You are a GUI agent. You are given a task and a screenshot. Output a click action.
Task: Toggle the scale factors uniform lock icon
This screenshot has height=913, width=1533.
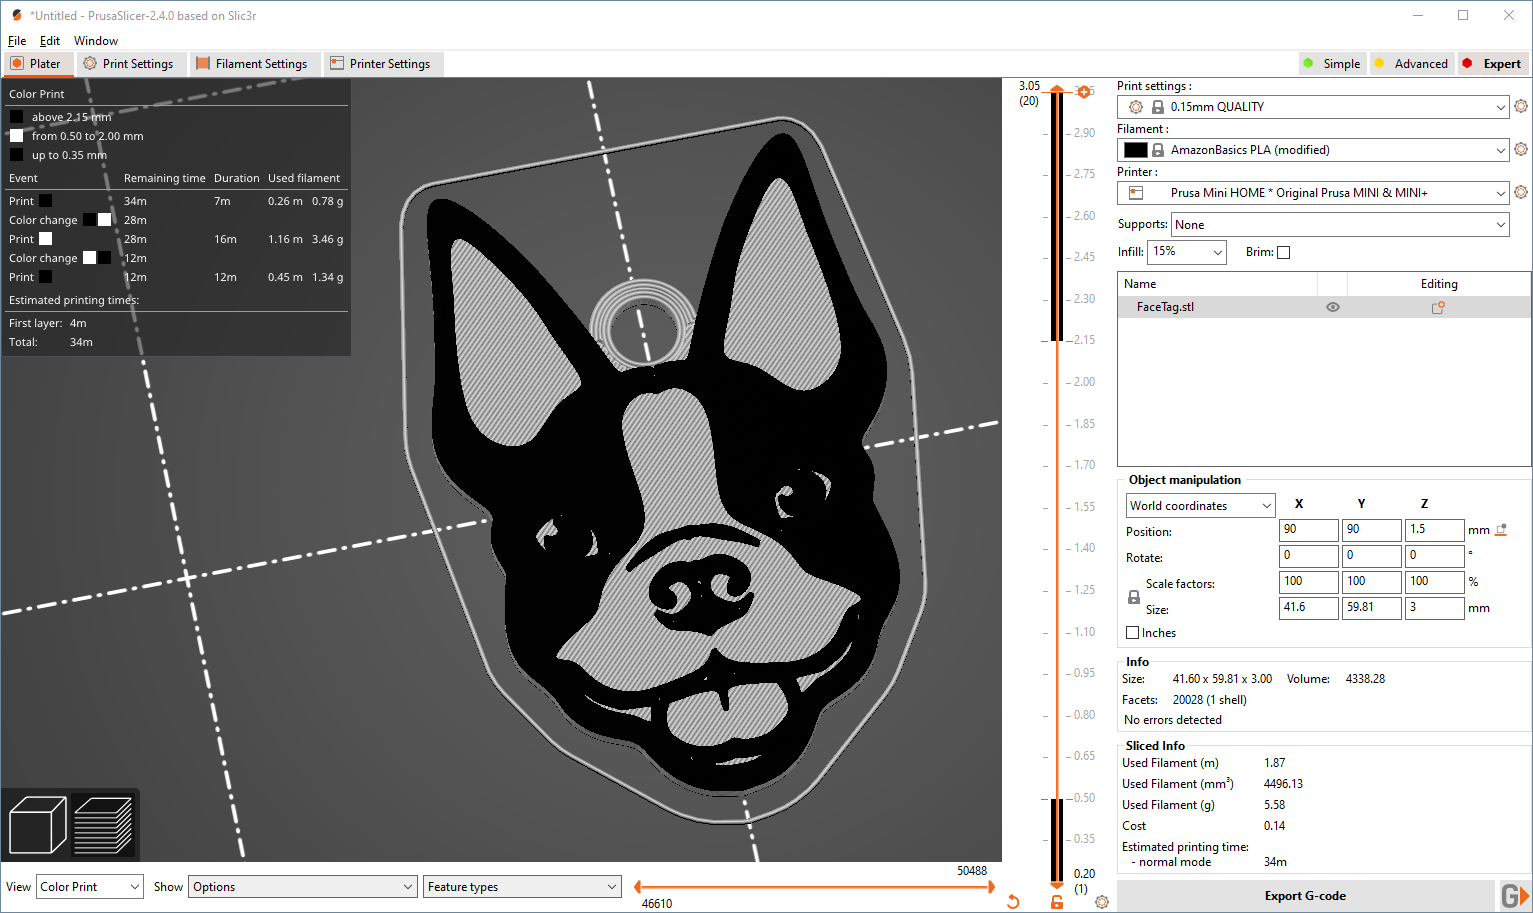(x=1134, y=597)
